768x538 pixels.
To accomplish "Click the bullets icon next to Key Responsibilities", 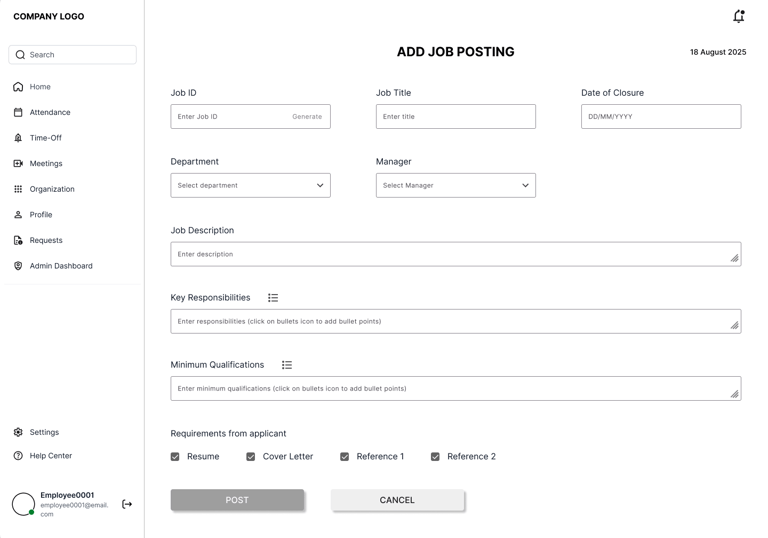I will tap(273, 298).
